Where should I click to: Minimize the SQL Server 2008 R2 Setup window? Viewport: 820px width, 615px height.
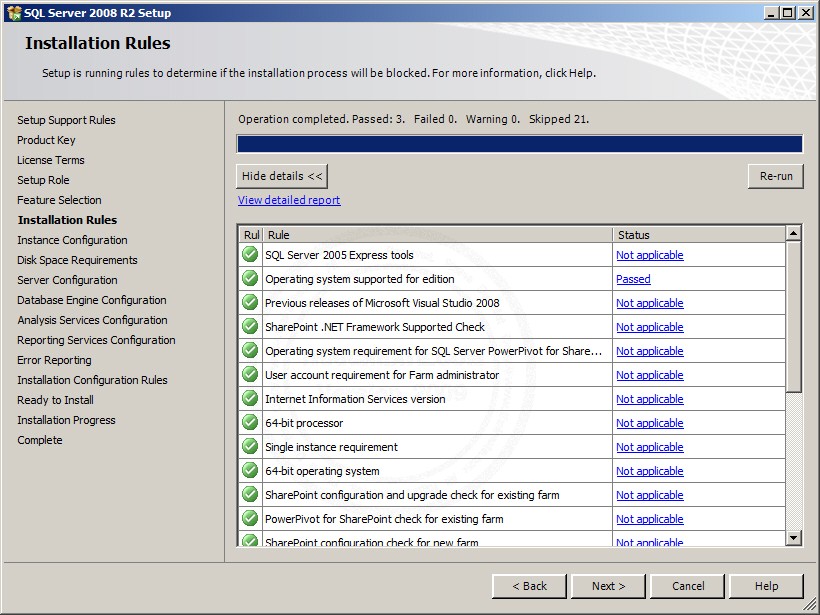pyautogui.click(x=771, y=13)
